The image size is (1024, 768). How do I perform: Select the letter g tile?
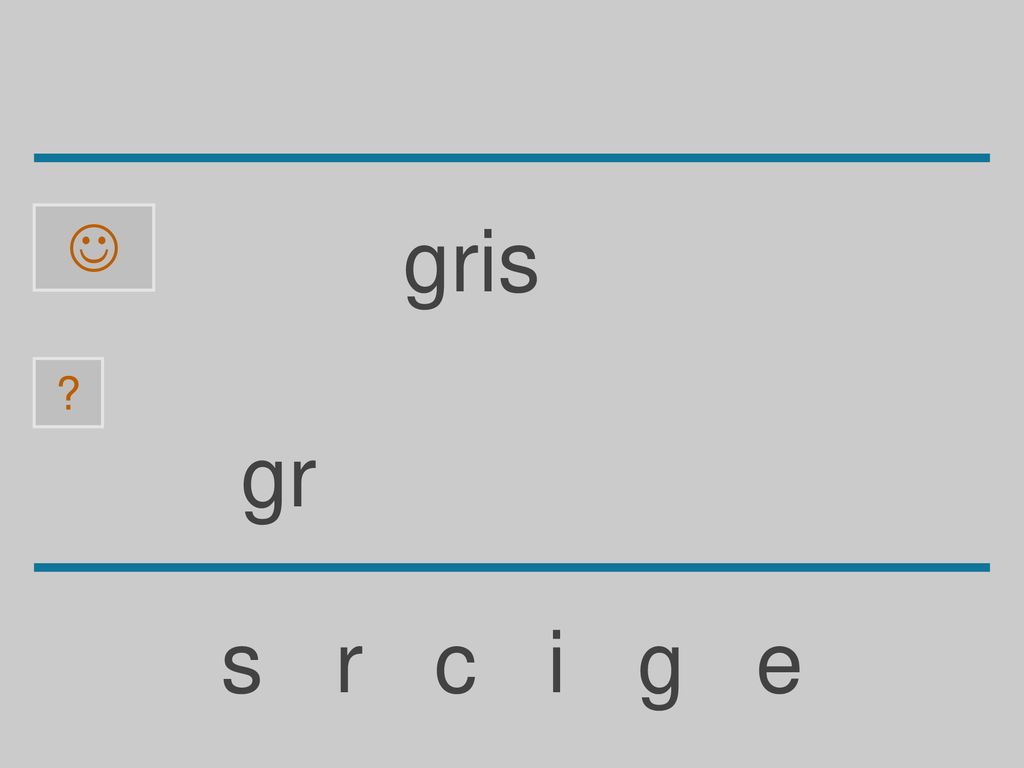tap(660, 675)
